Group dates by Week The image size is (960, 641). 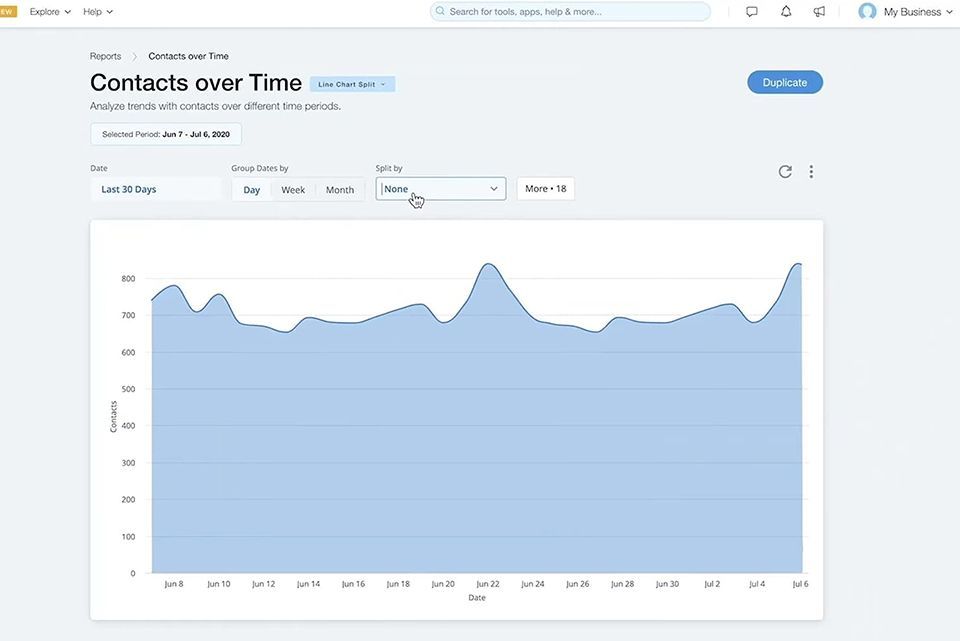(293, 190)
